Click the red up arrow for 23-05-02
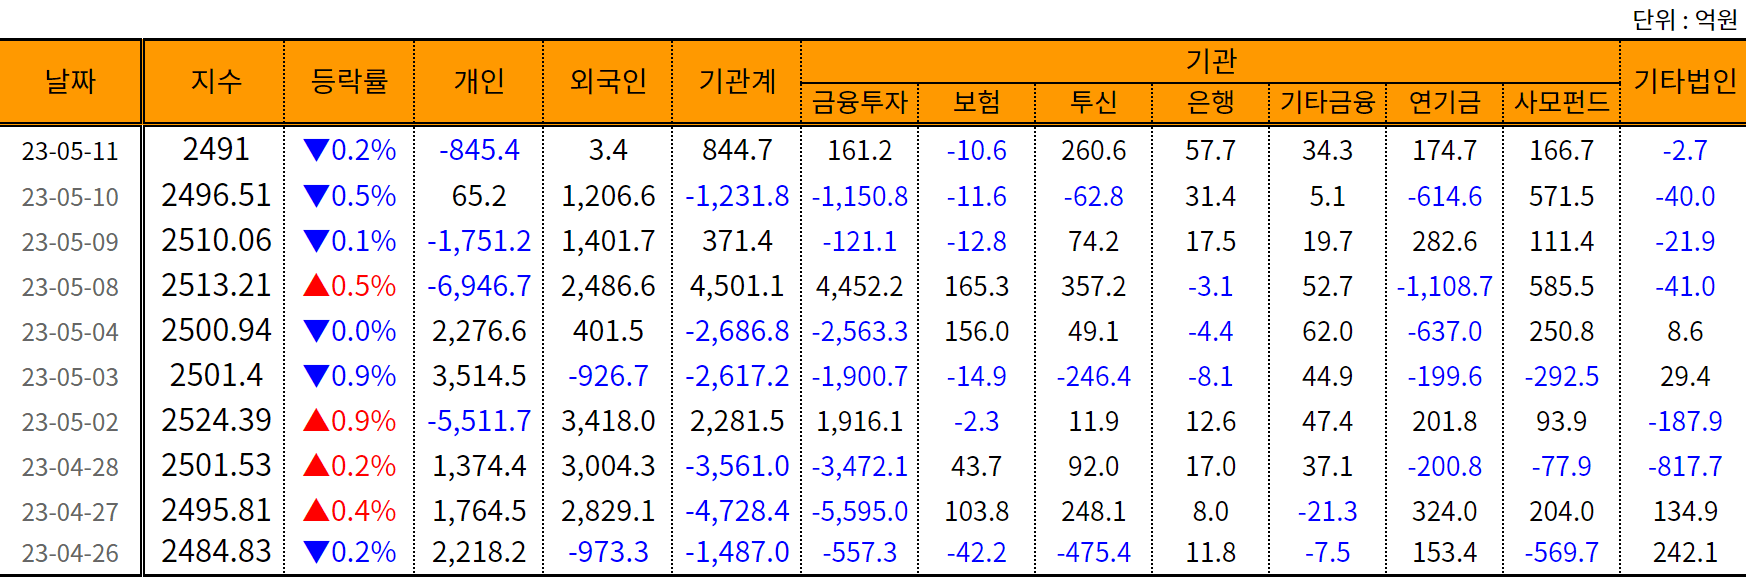 (x=316, y=421)
